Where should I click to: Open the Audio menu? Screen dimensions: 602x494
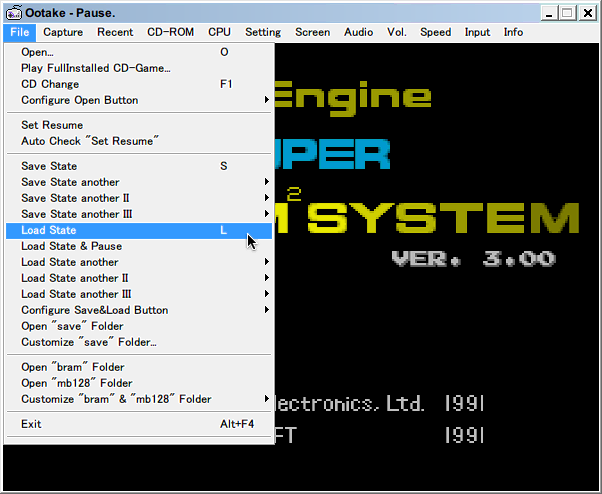[358, 32]
